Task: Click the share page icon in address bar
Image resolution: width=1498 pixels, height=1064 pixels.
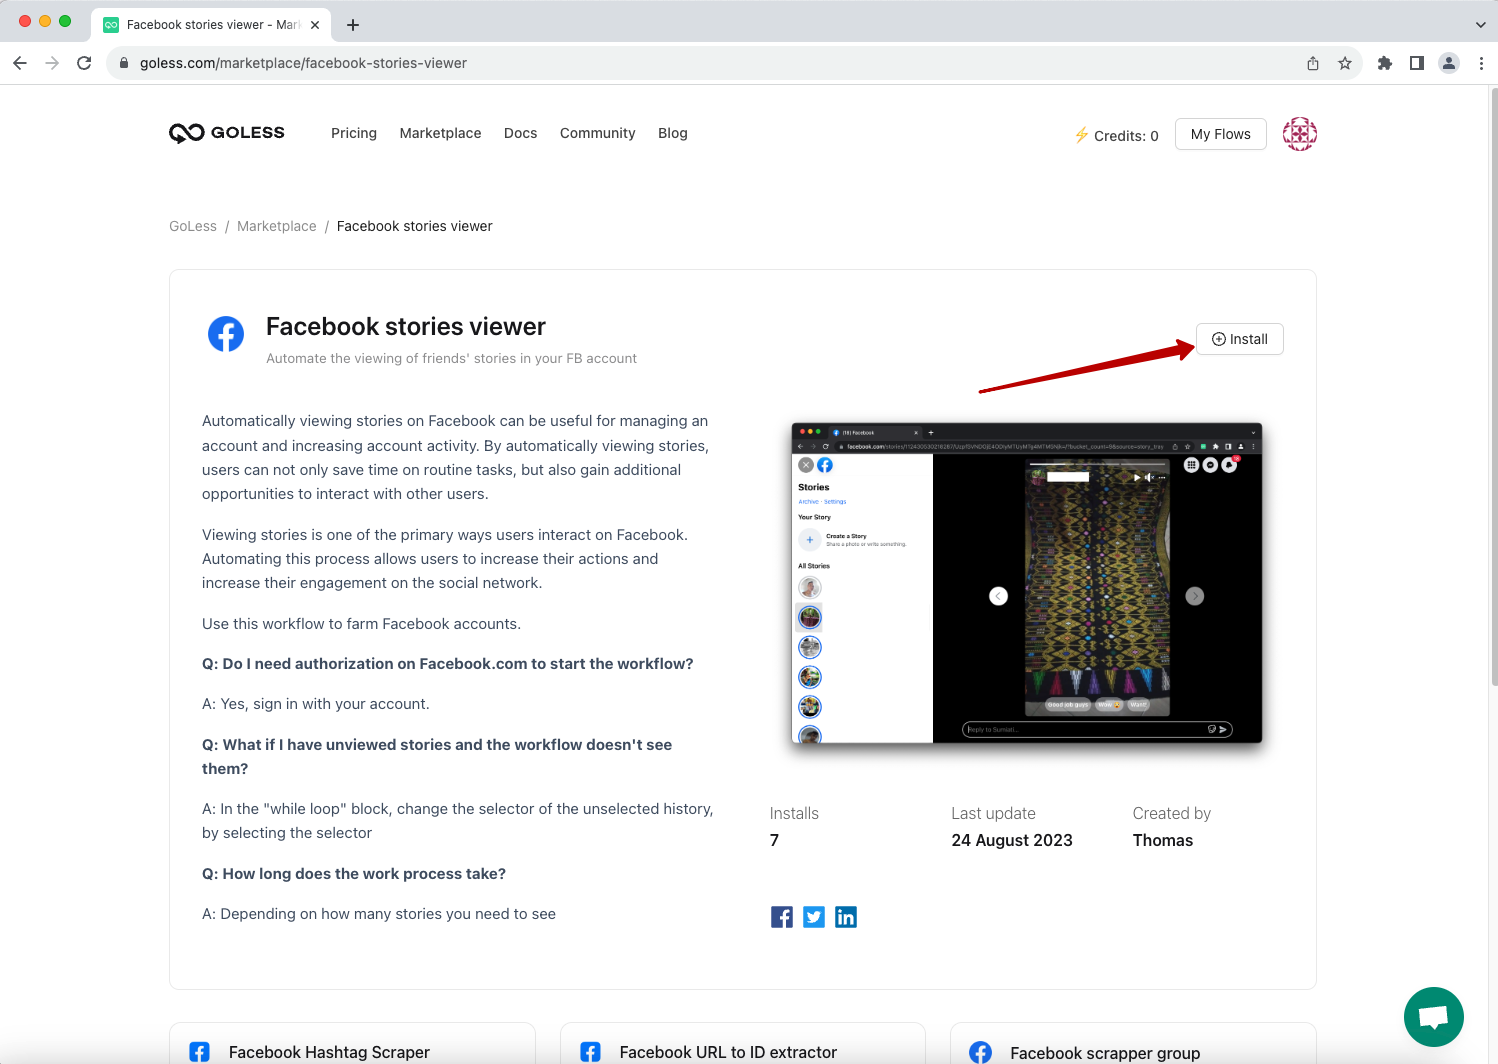Action: coord(1313,63)
